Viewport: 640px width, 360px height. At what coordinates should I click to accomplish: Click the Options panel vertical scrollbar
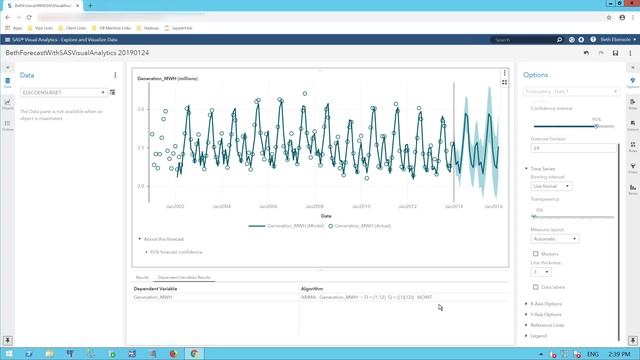point(619,241)
